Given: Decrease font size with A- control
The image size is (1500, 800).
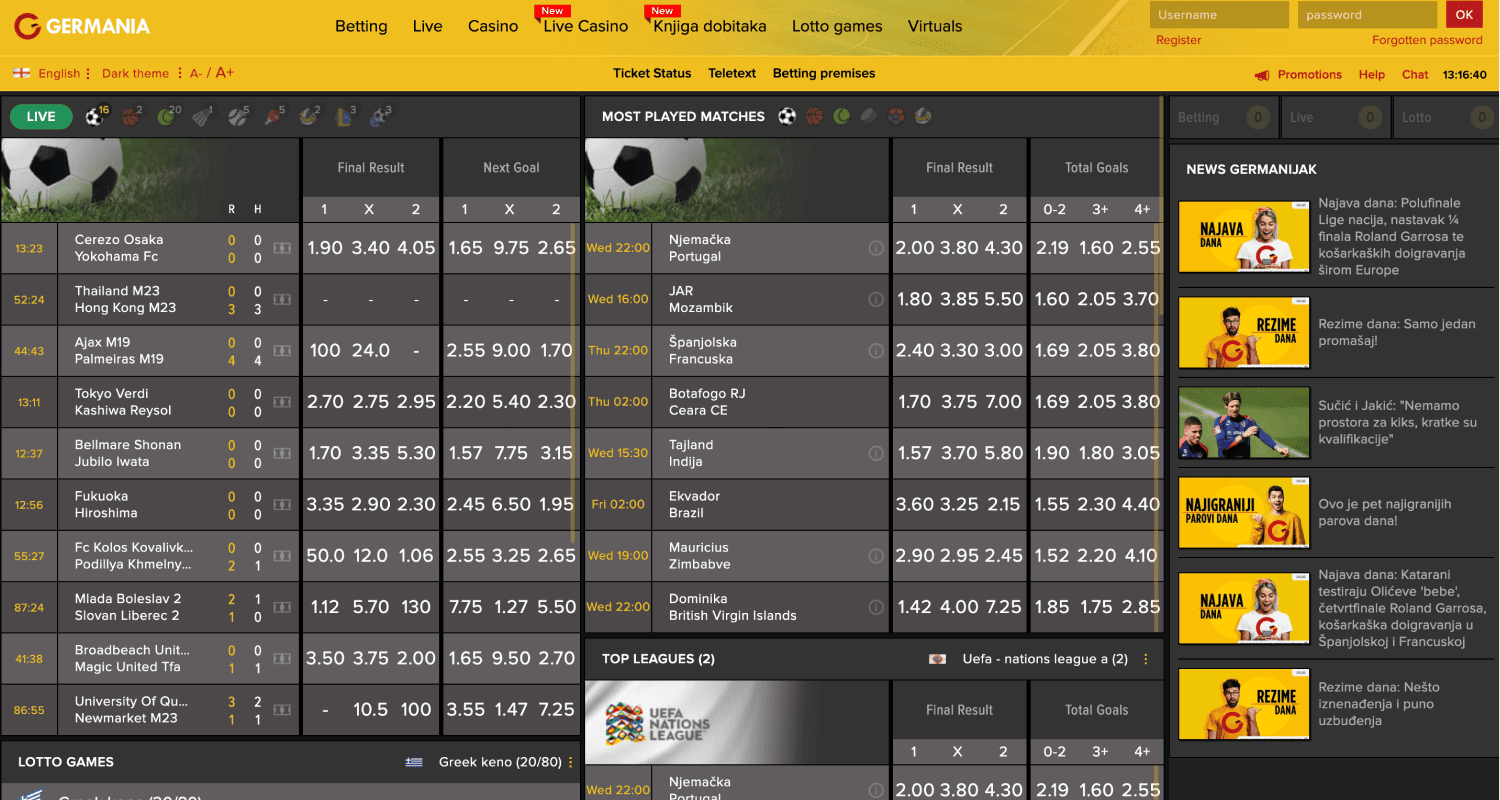Looking at the screenshot, I should click(x=196, y=73).
